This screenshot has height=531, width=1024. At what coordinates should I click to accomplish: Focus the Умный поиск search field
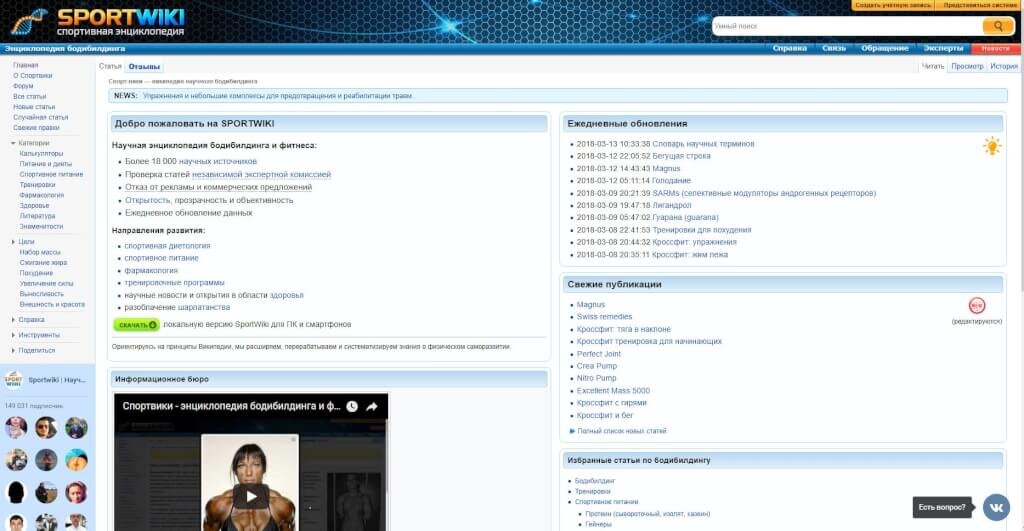coord(847,26)
